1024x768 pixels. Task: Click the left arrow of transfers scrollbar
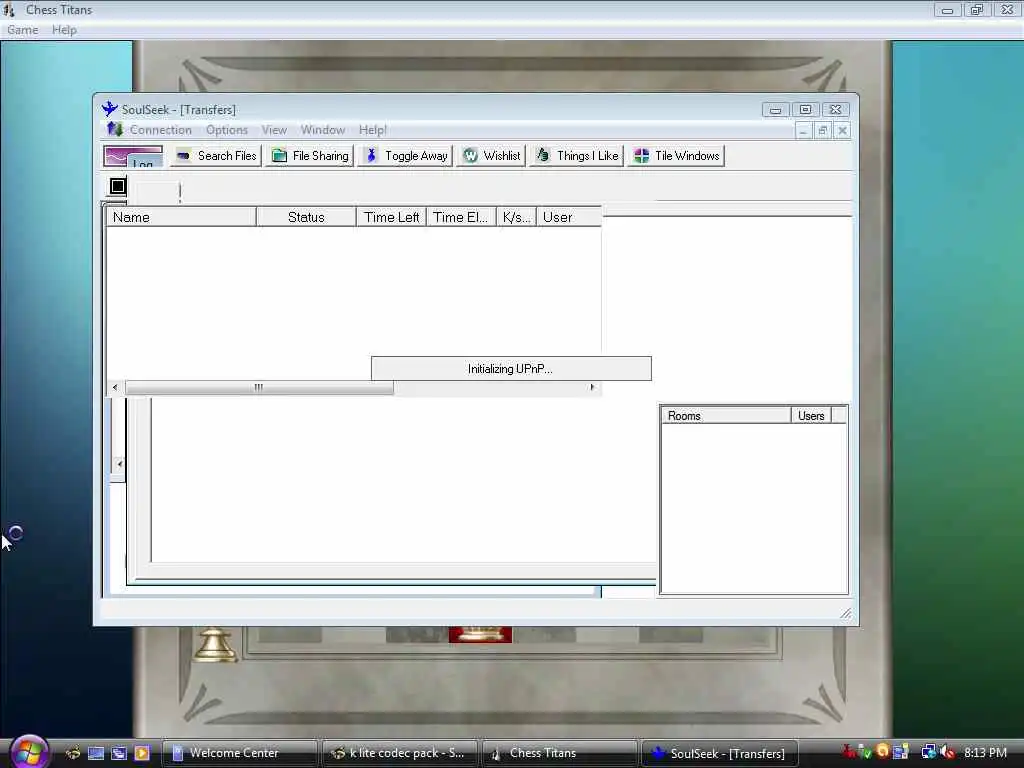115,387
